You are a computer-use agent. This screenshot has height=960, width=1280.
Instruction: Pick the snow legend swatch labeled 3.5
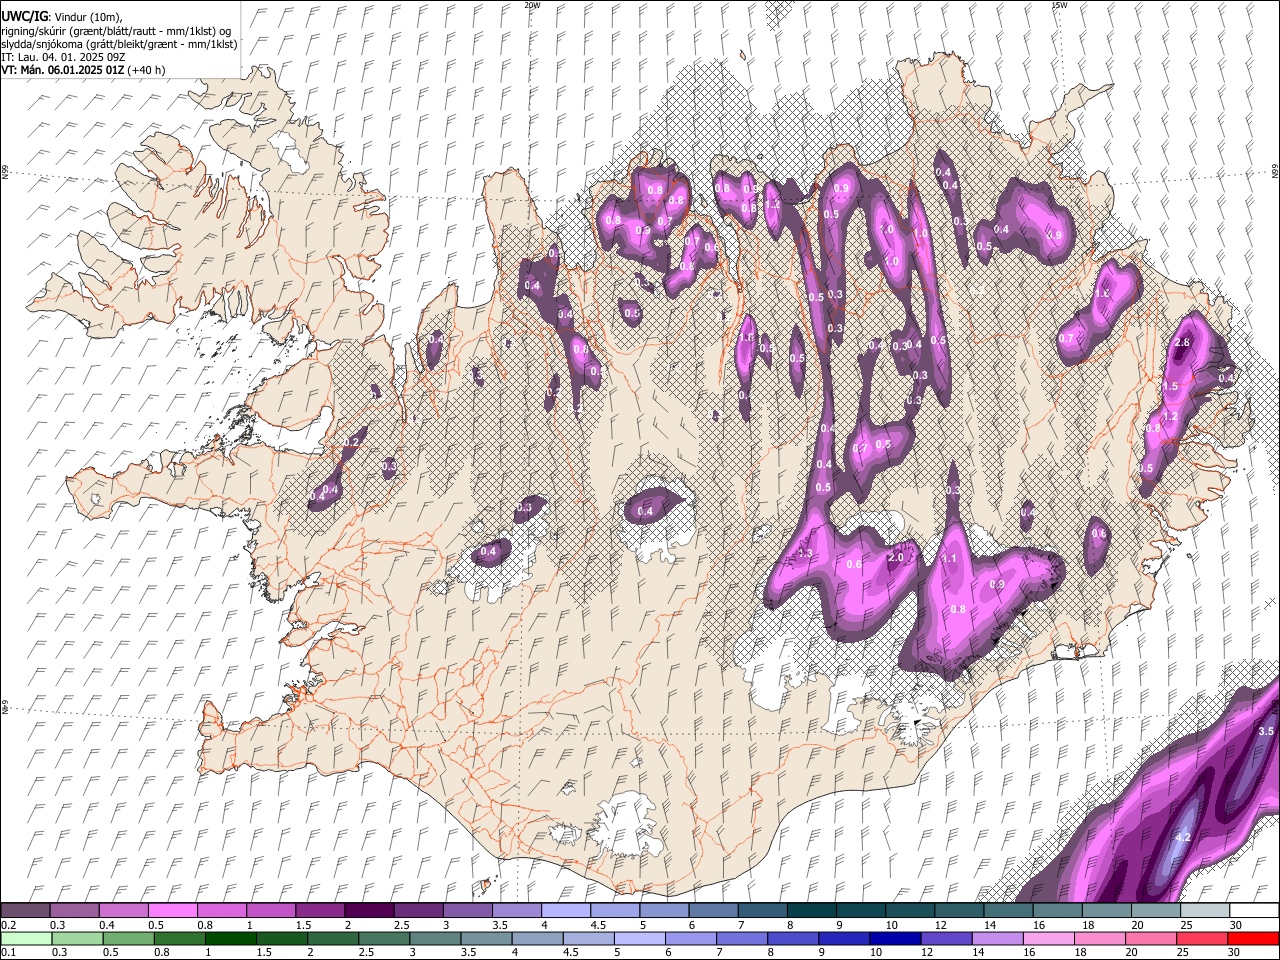click(x=516, y=910)
